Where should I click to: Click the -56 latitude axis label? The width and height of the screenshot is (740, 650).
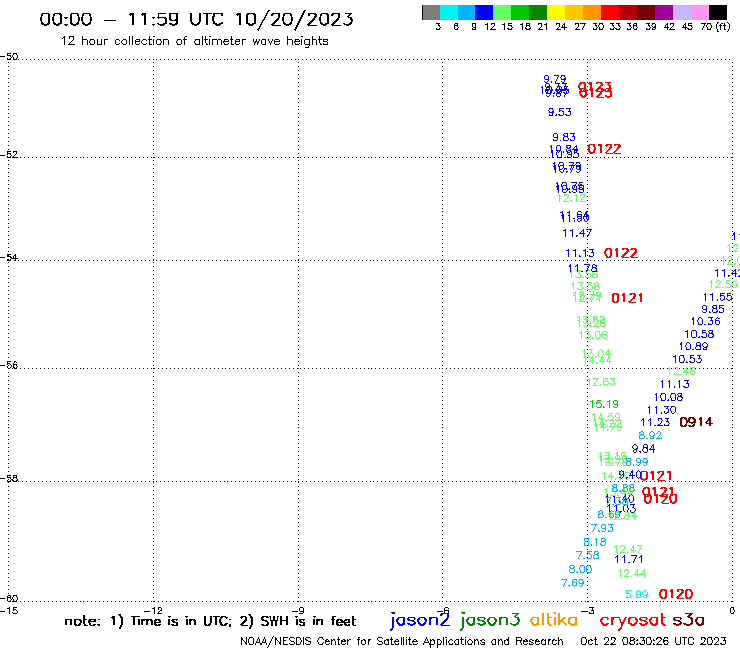[x=9, y=365]
